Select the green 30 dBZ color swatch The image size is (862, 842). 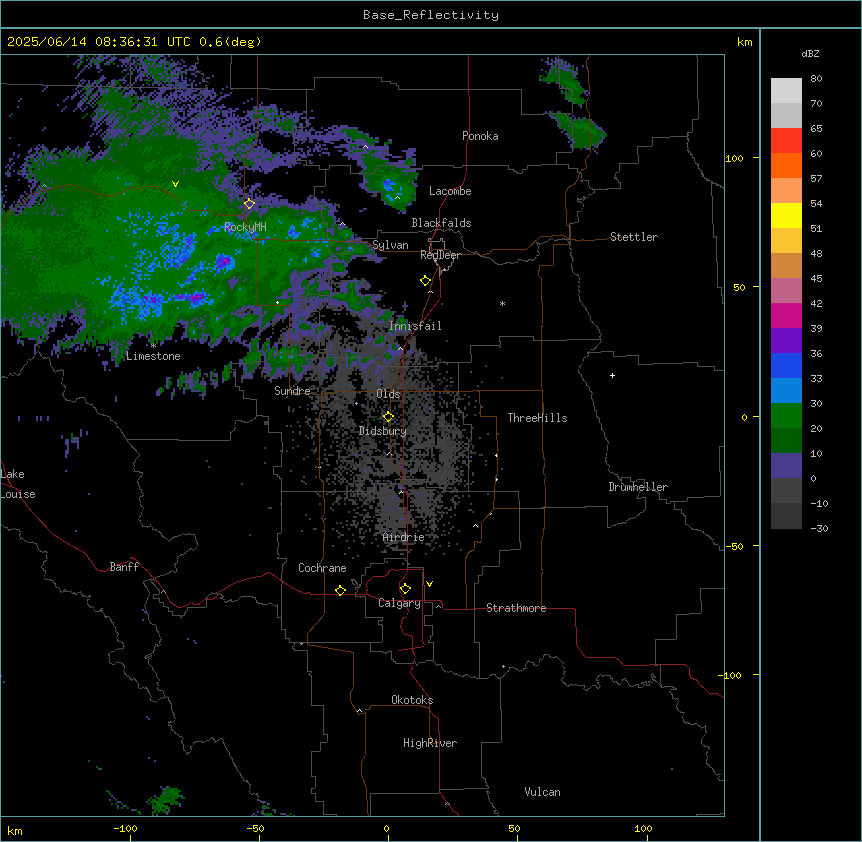click(786, 416)
